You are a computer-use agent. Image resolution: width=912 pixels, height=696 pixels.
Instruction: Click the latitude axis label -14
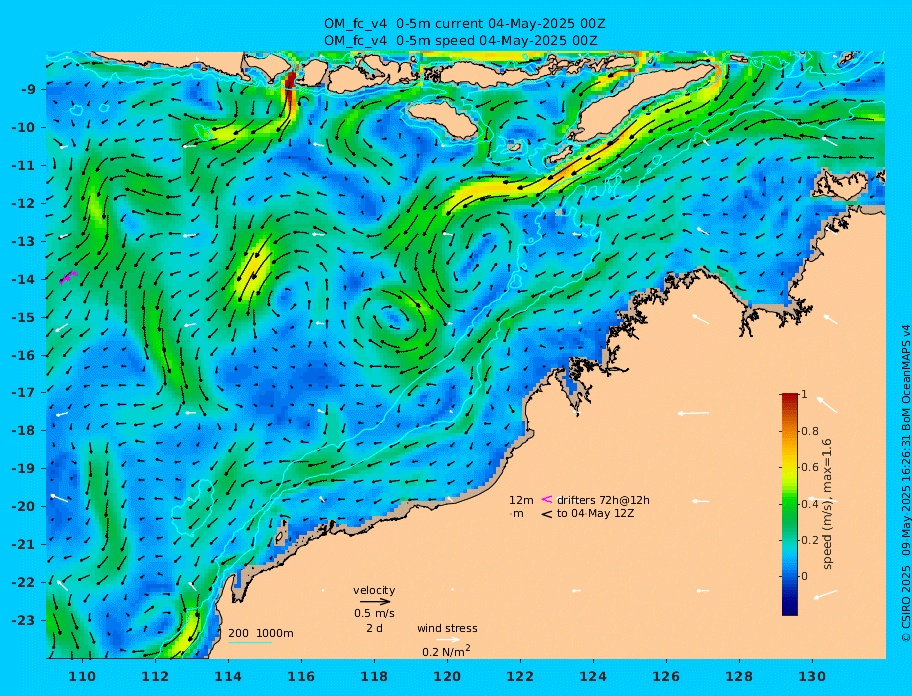tap(26, 279)
